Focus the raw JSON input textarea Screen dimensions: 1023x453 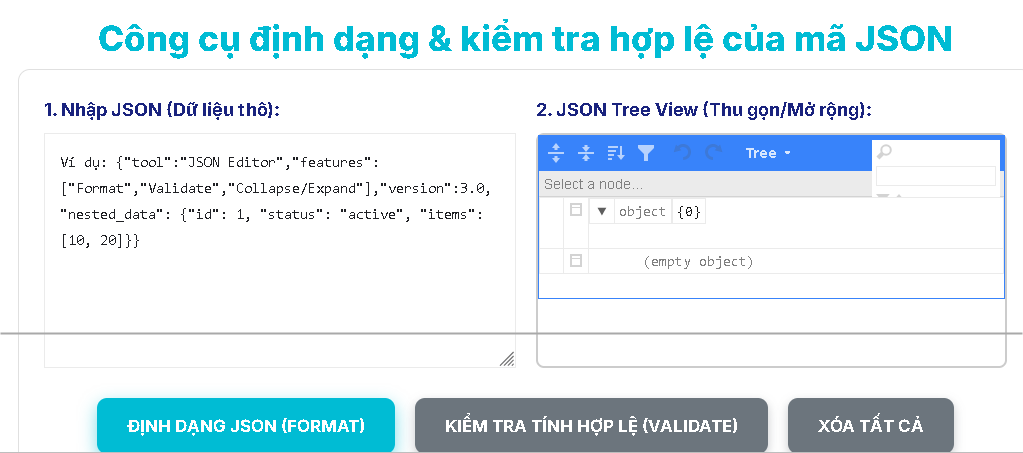click(x=280, y=300)
